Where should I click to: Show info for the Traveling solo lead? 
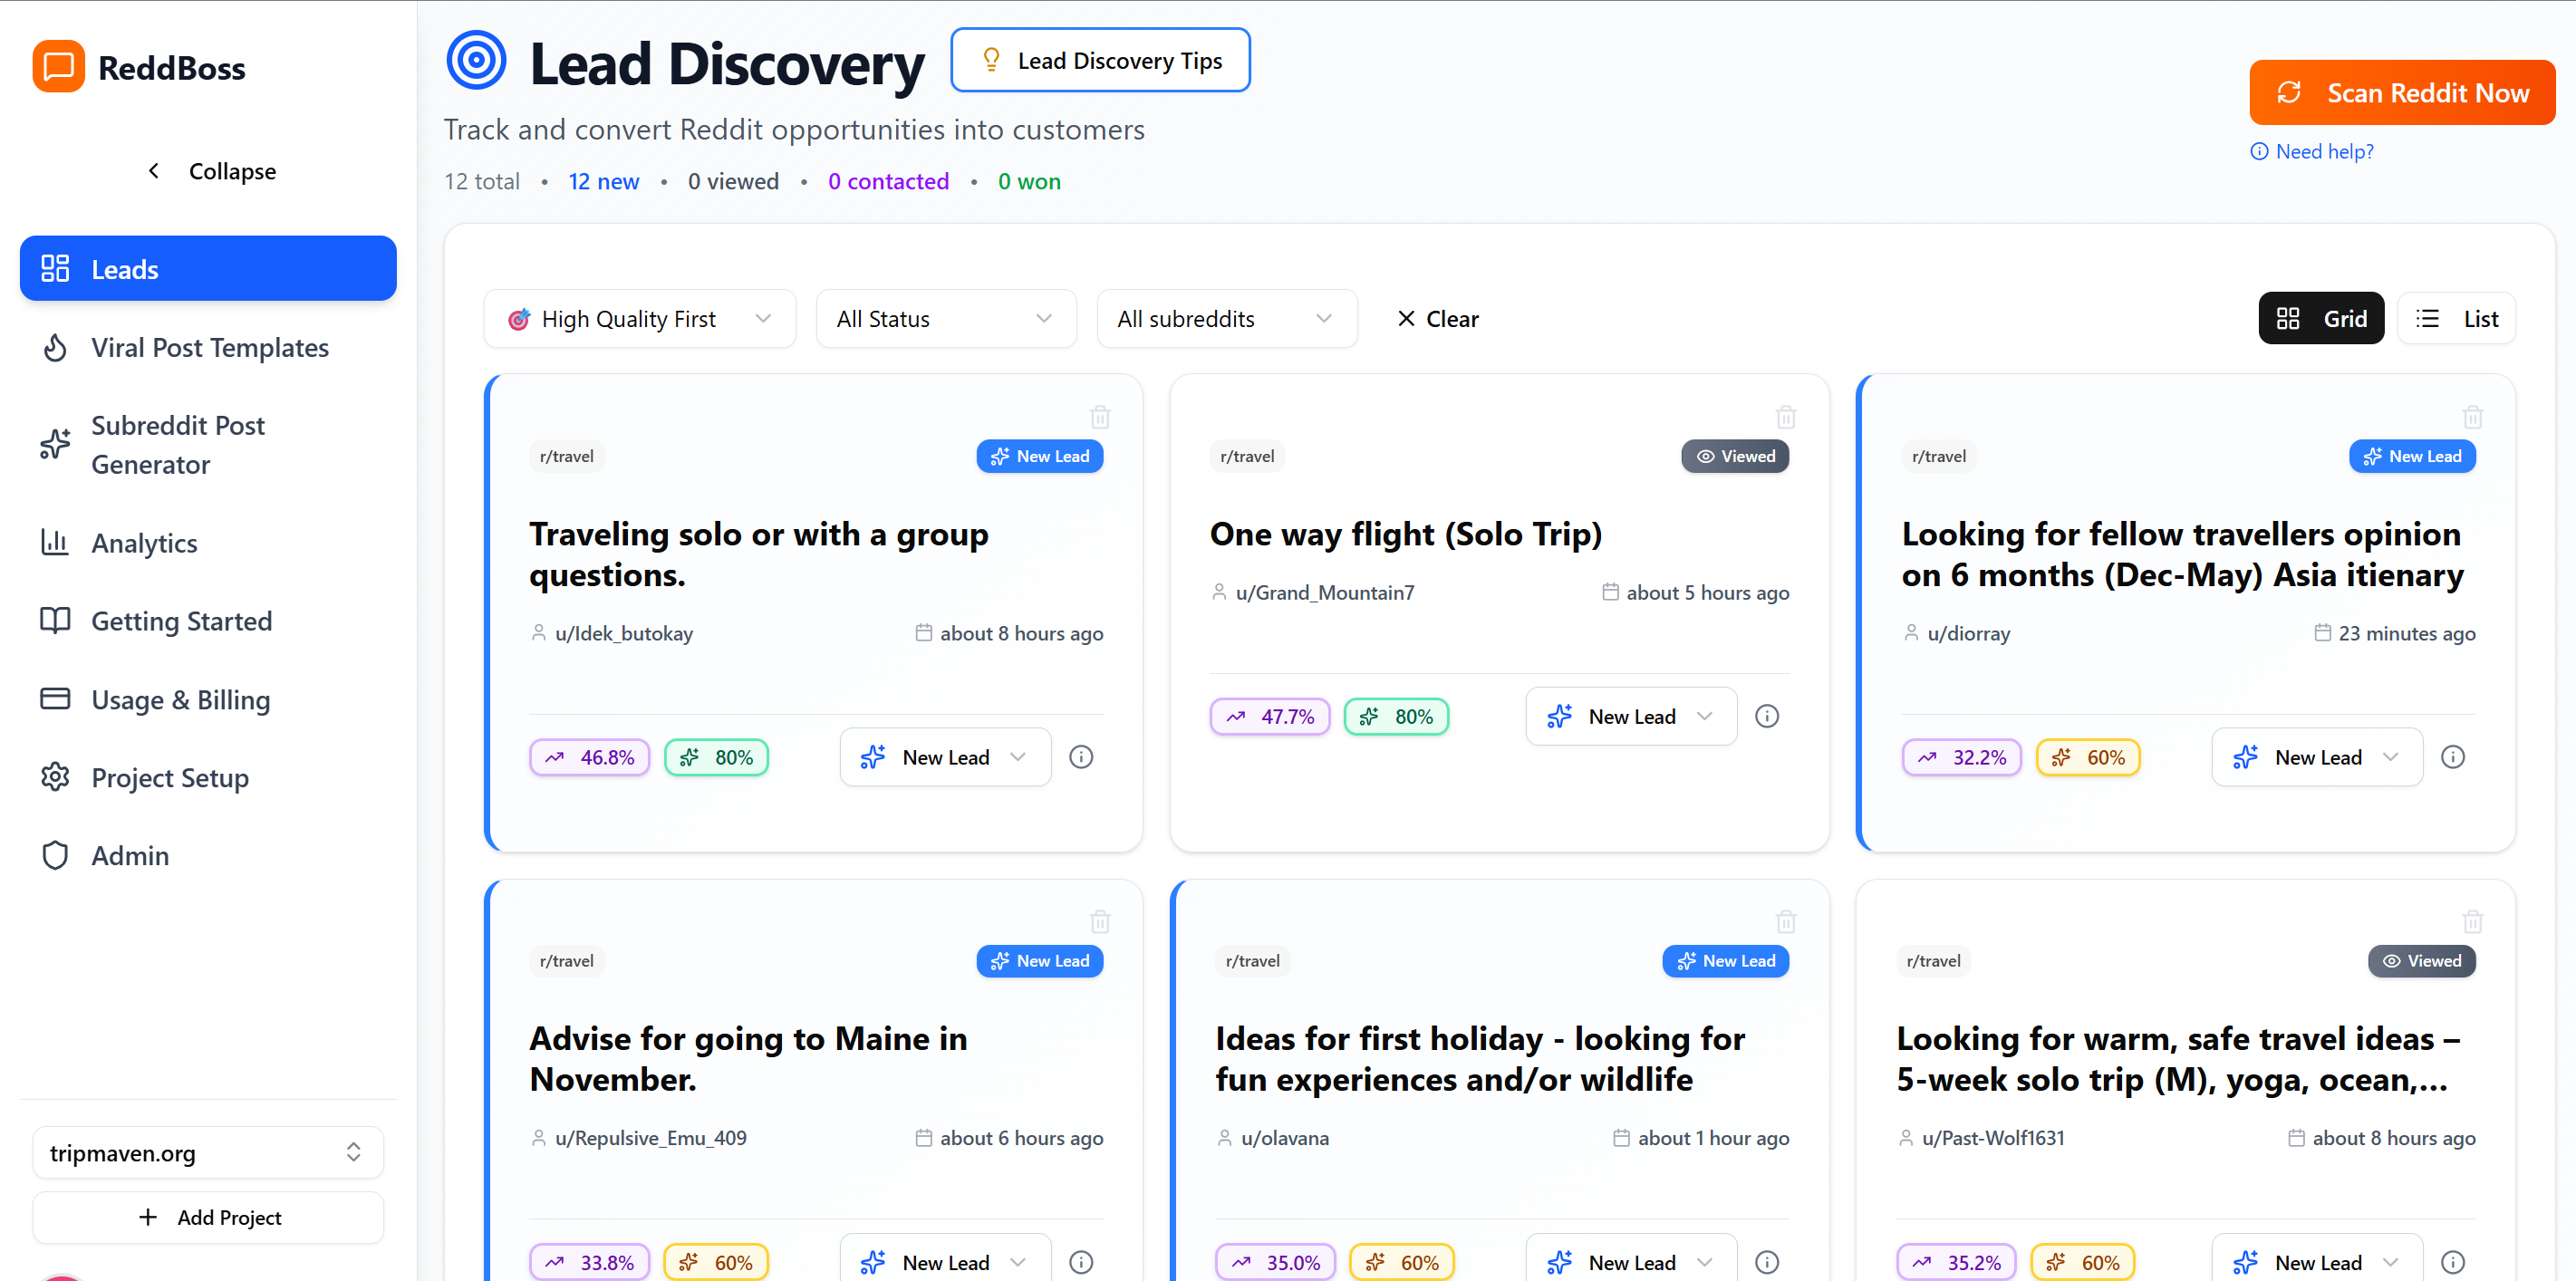coord(1081,757)
